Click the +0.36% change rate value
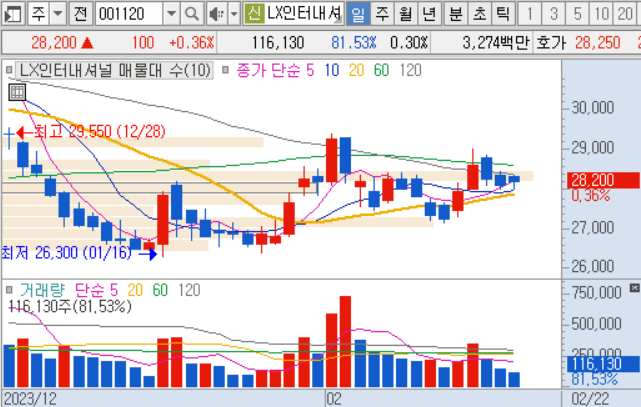The image size is (641, 407). [191, 42]
